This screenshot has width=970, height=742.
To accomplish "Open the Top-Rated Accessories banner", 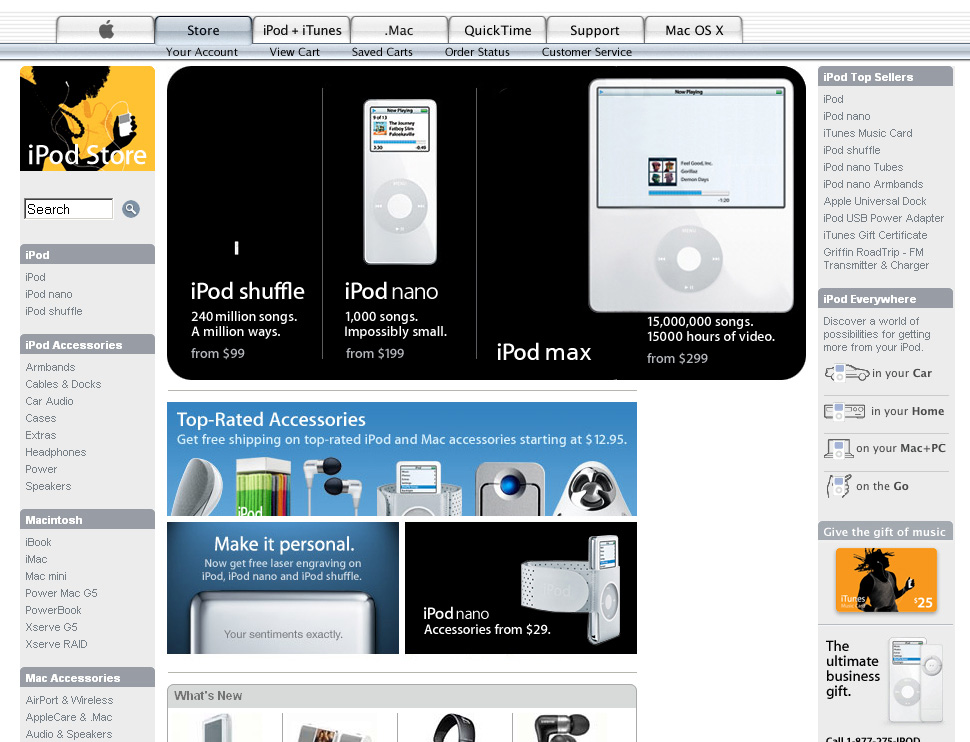I will click(x=401, y=459).
